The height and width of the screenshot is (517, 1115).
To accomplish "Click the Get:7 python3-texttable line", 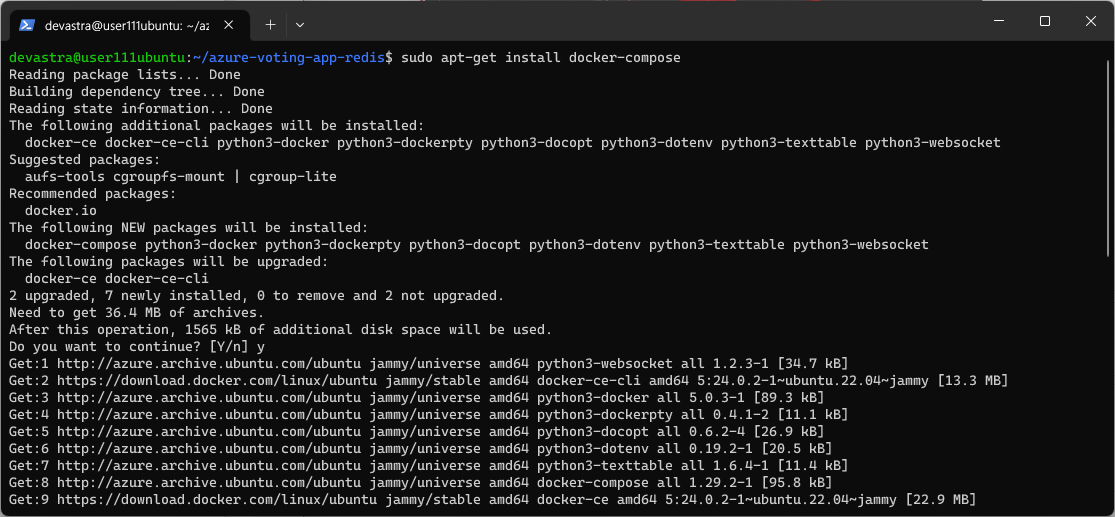I will click(x=428, y=466).
